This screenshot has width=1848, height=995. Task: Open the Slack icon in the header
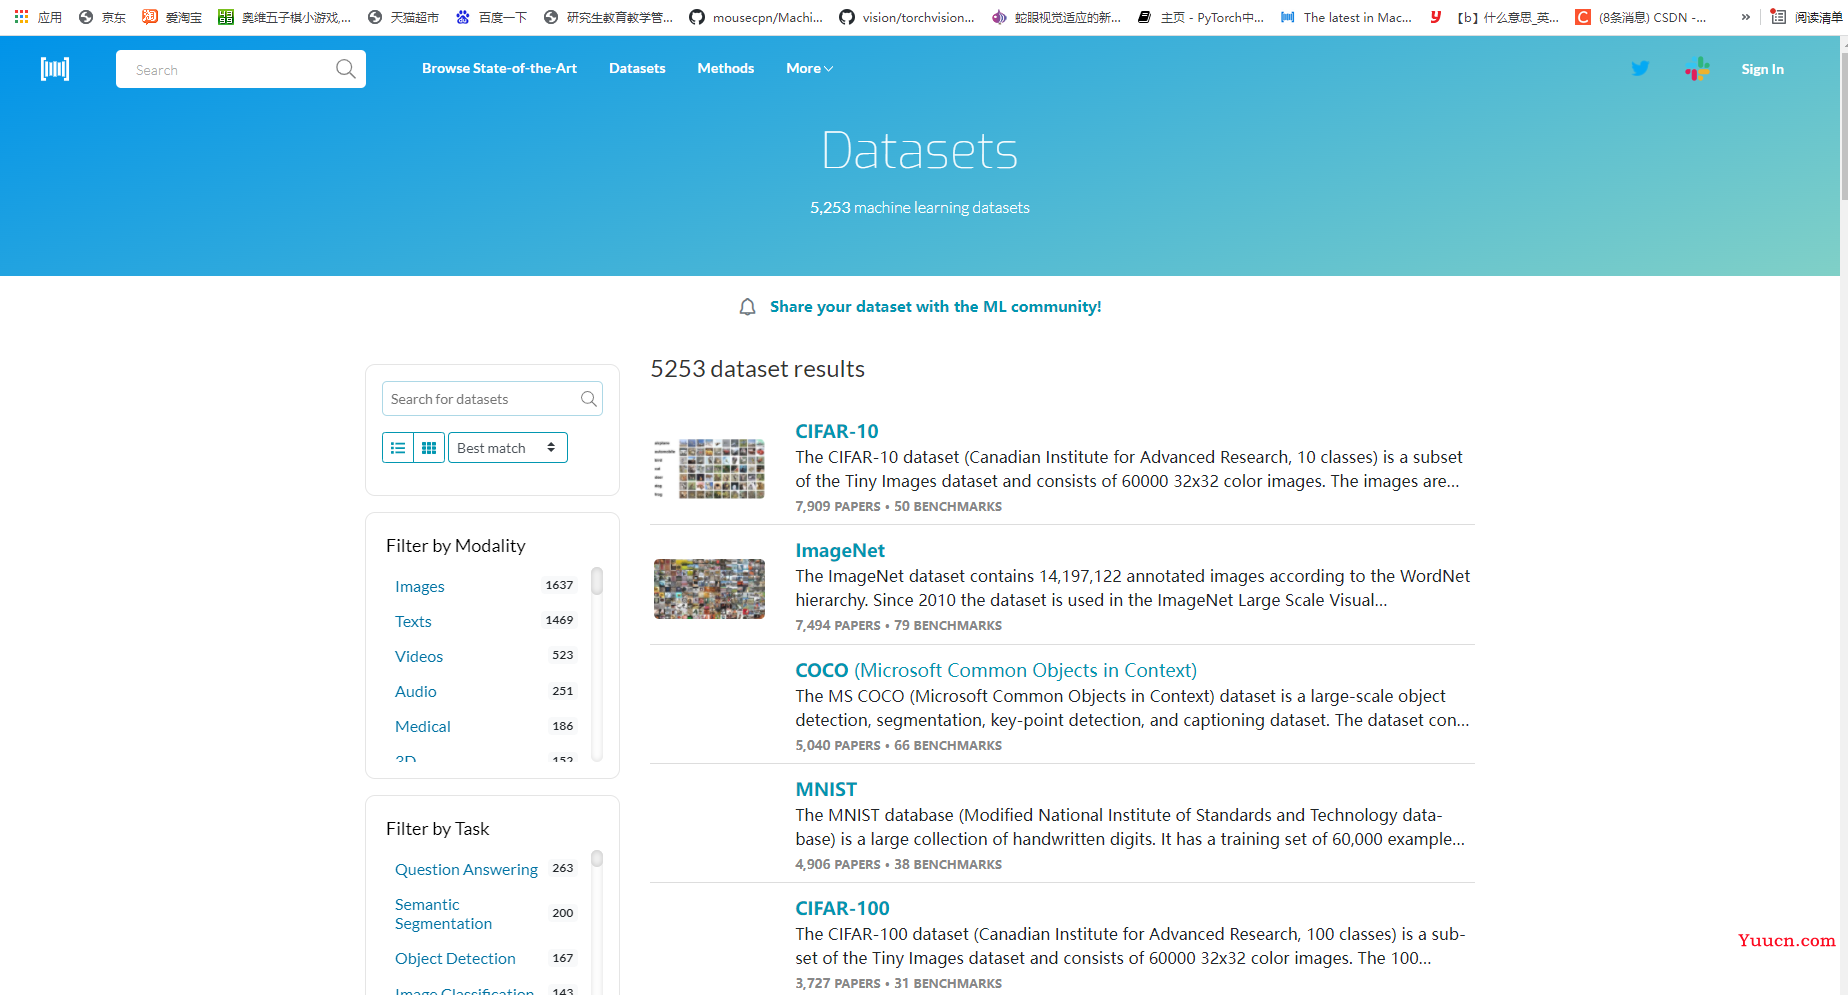click(x=1697, y=69)
